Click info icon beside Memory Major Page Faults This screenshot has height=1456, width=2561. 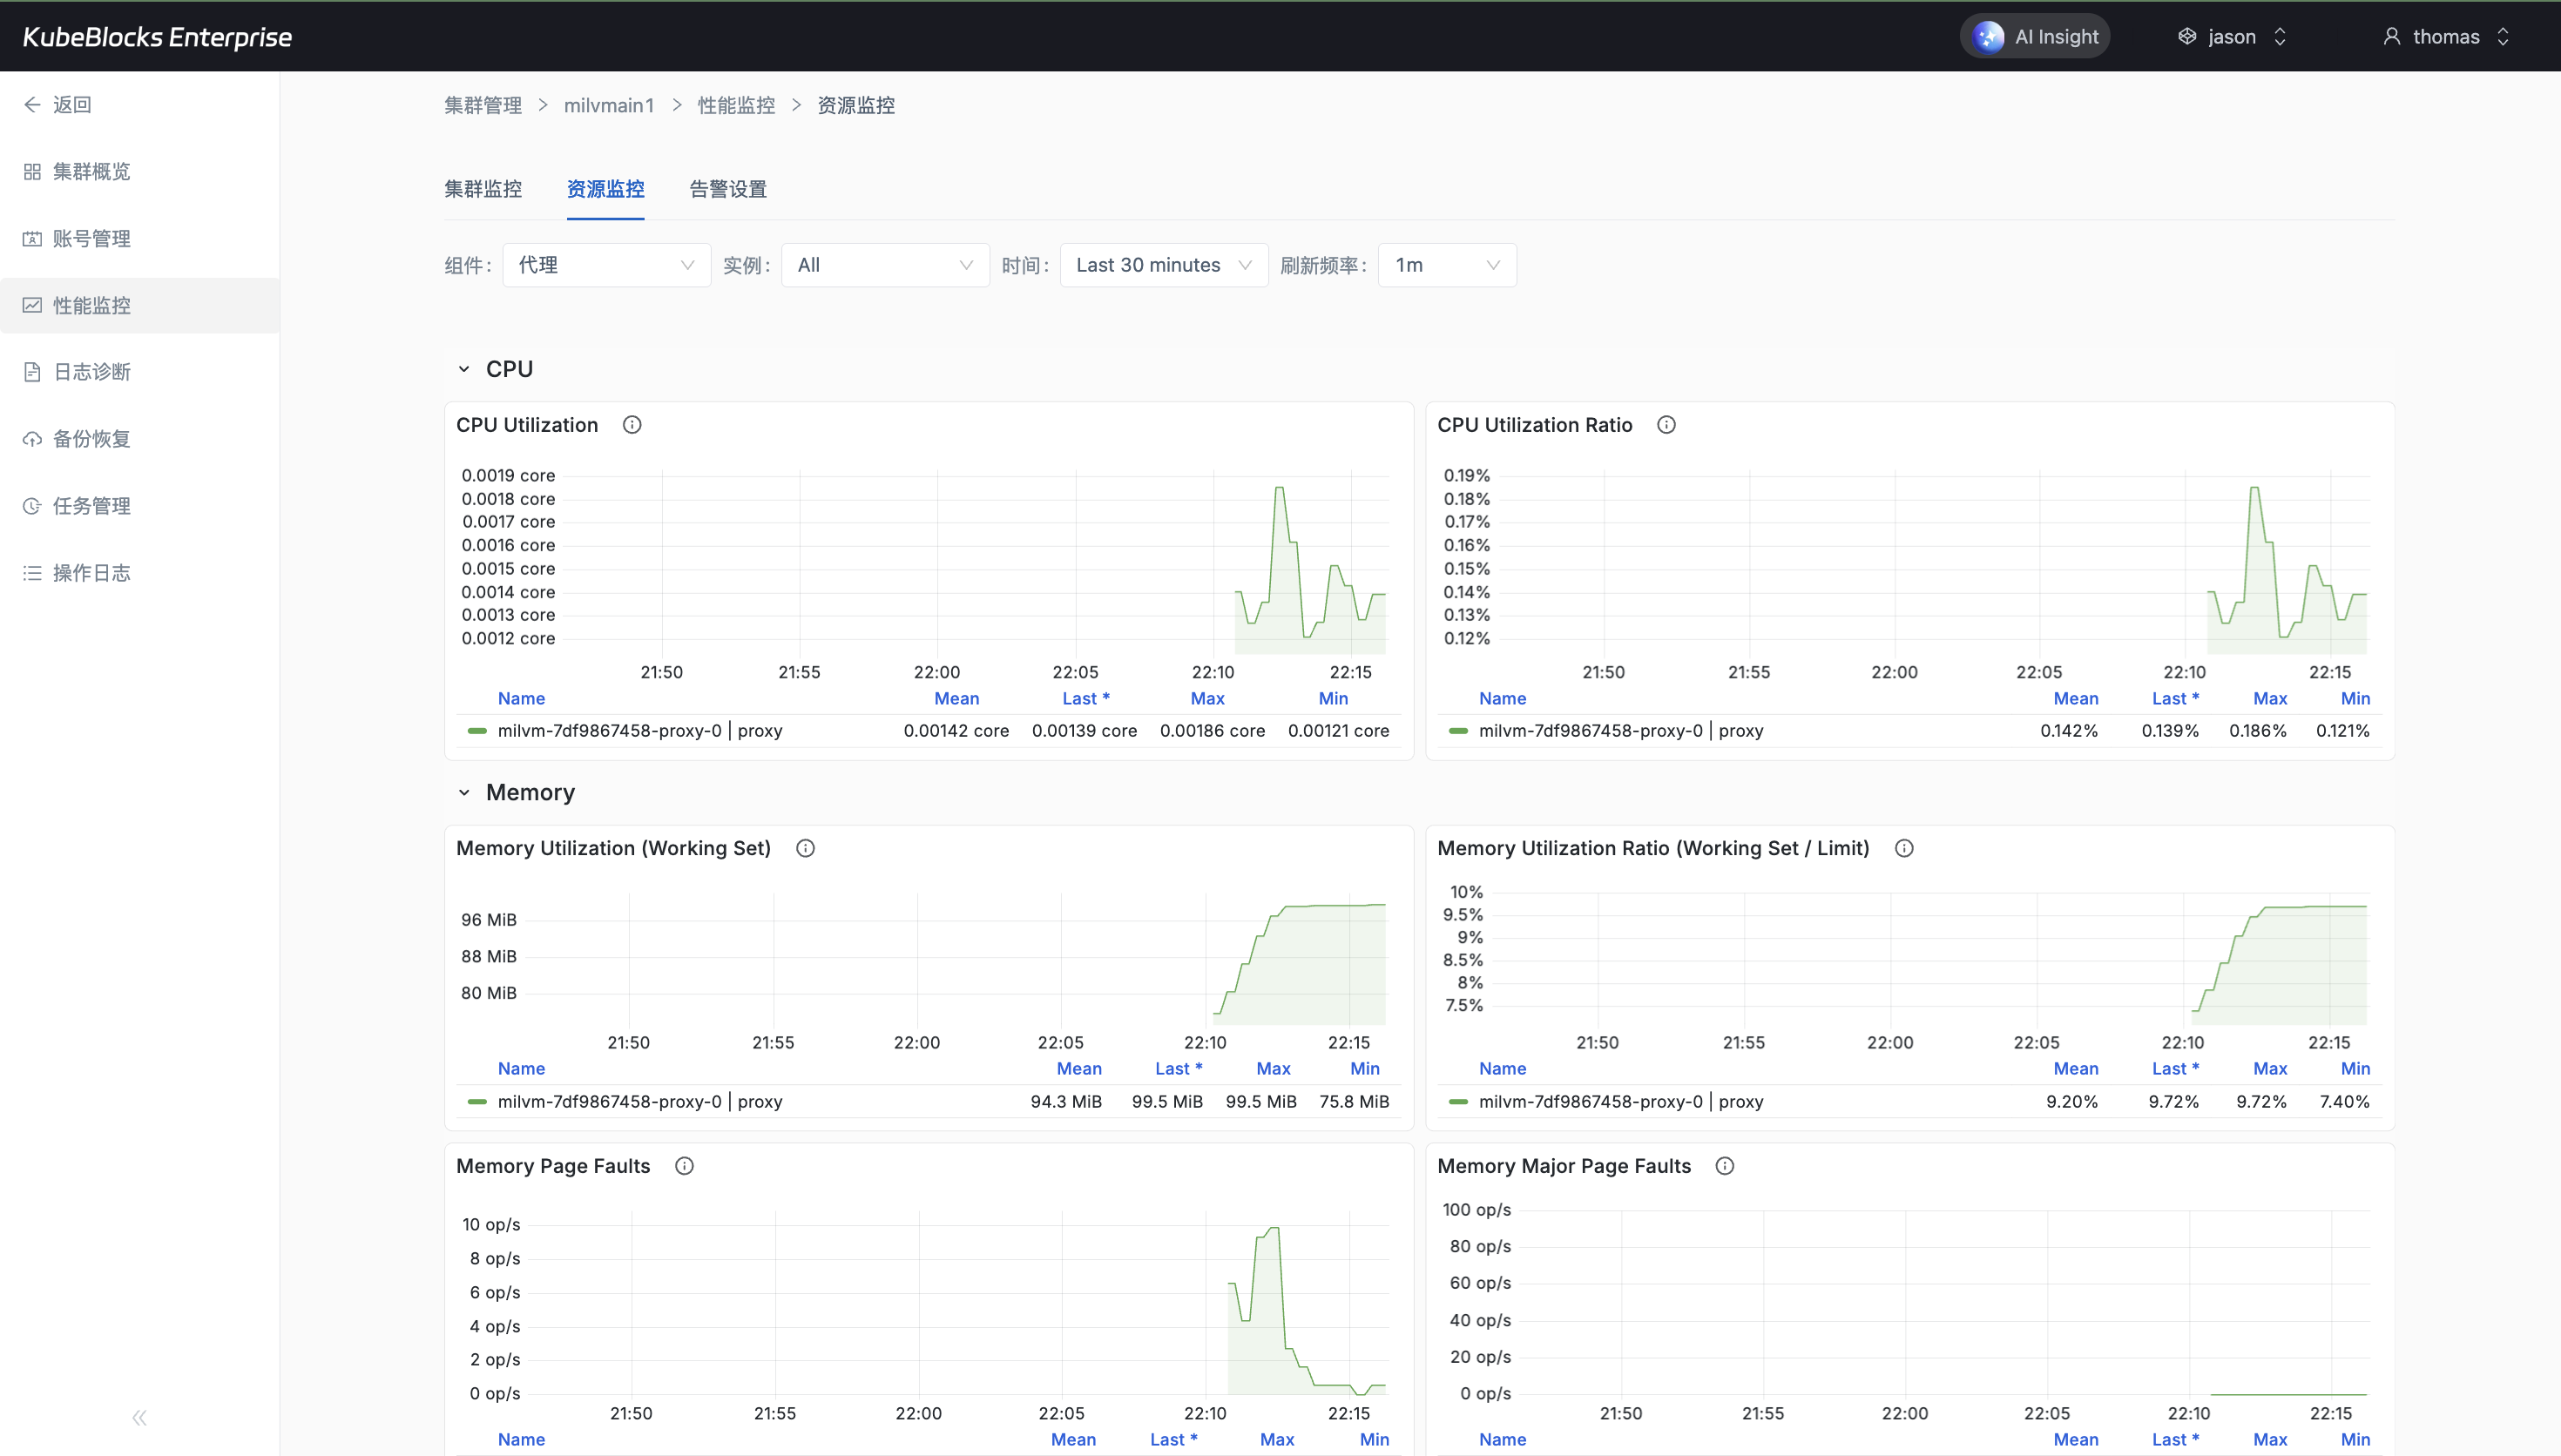[x=1725, y=1166]
